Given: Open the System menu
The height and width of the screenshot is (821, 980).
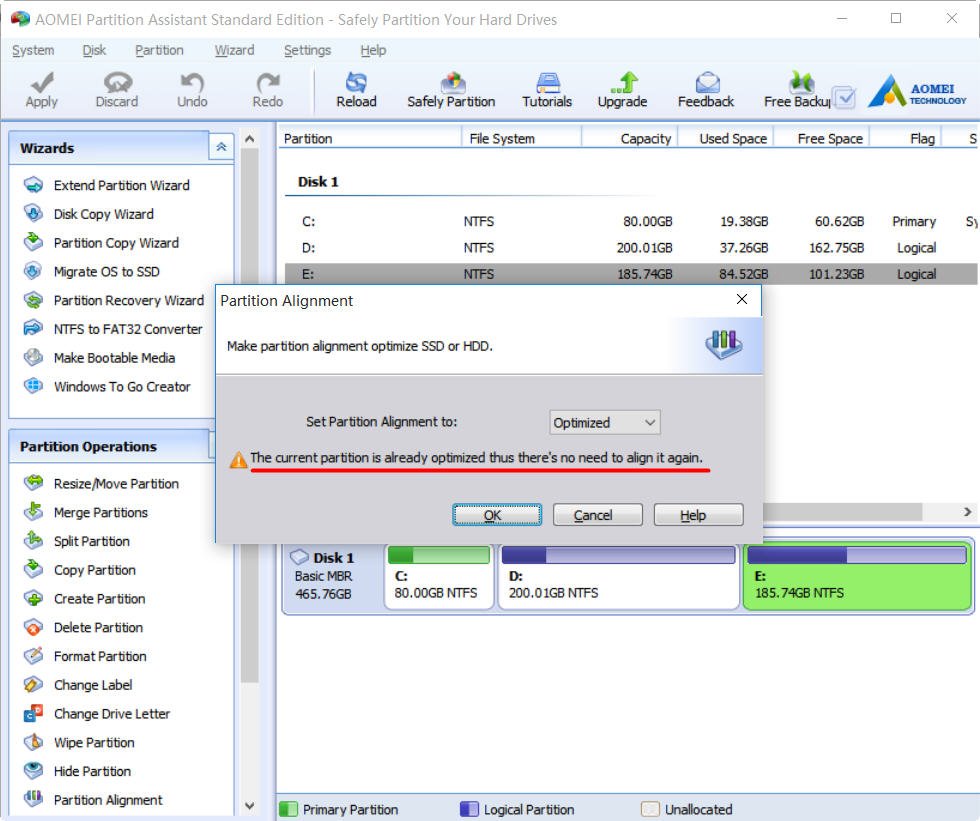Looking at the screenshot, I should point(33,51).
